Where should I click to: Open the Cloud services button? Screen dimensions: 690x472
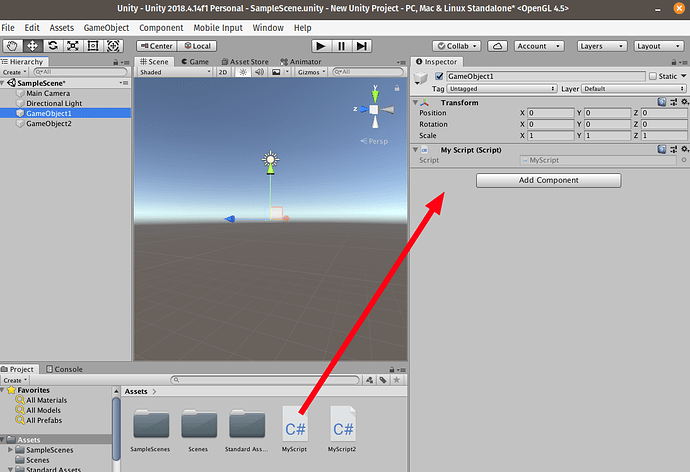497,46
